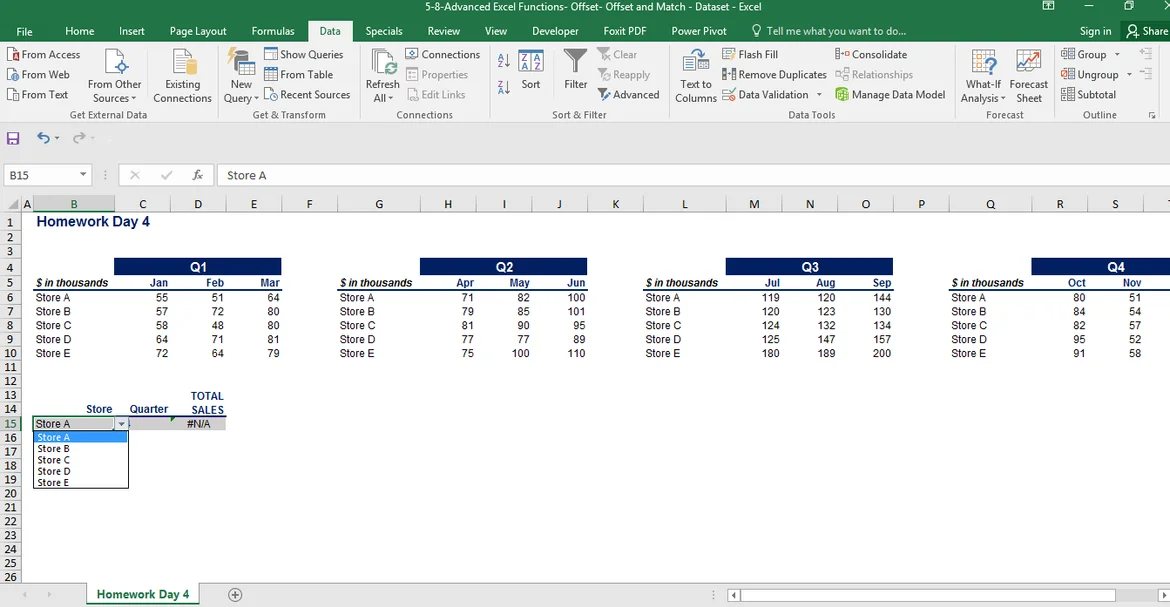Click the Flash Fill button
1170x607 pixels.
(749, 54)
